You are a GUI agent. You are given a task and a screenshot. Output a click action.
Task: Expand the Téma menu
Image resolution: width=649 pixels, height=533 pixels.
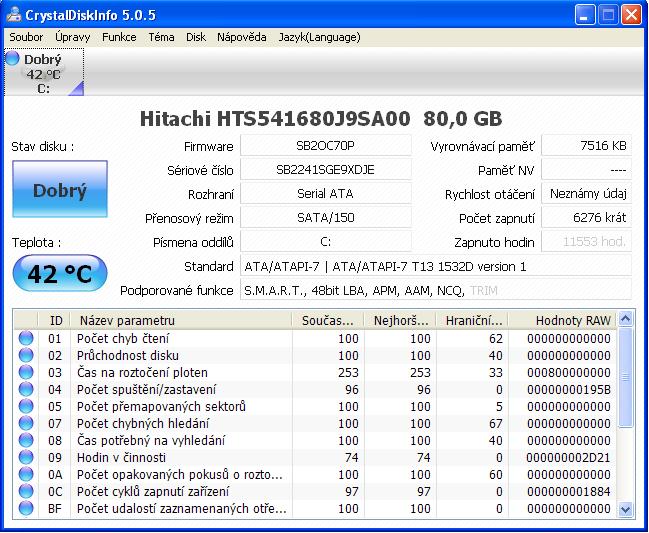pos(161,37)
